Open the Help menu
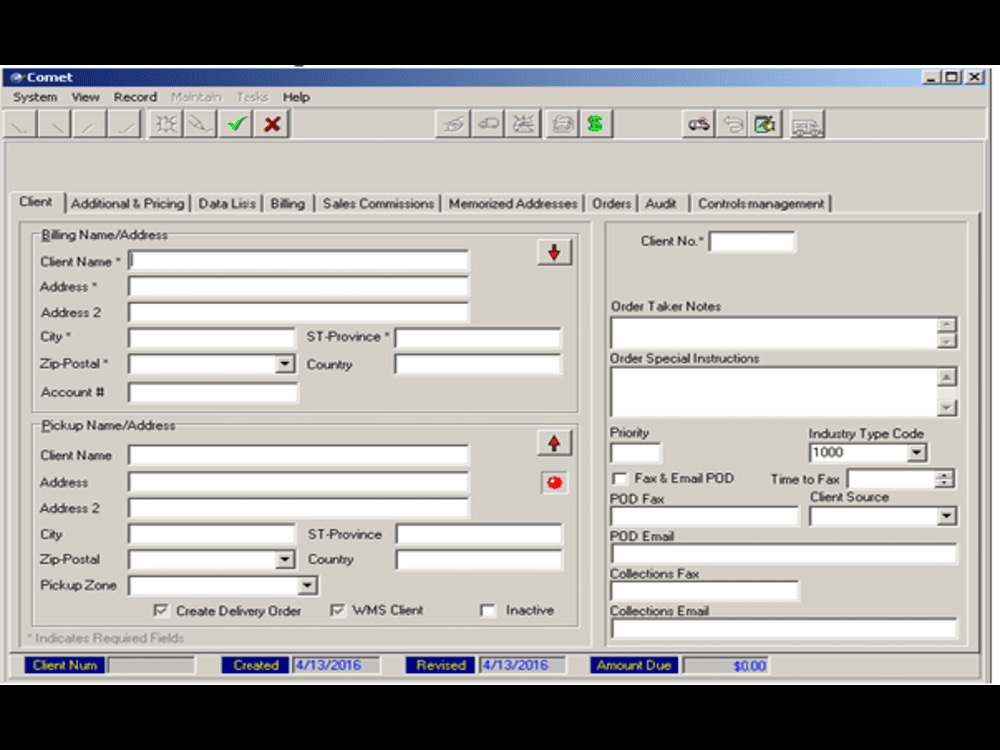Image resolution: width=1000 pixels, height=750 pixels. (297, 97)
